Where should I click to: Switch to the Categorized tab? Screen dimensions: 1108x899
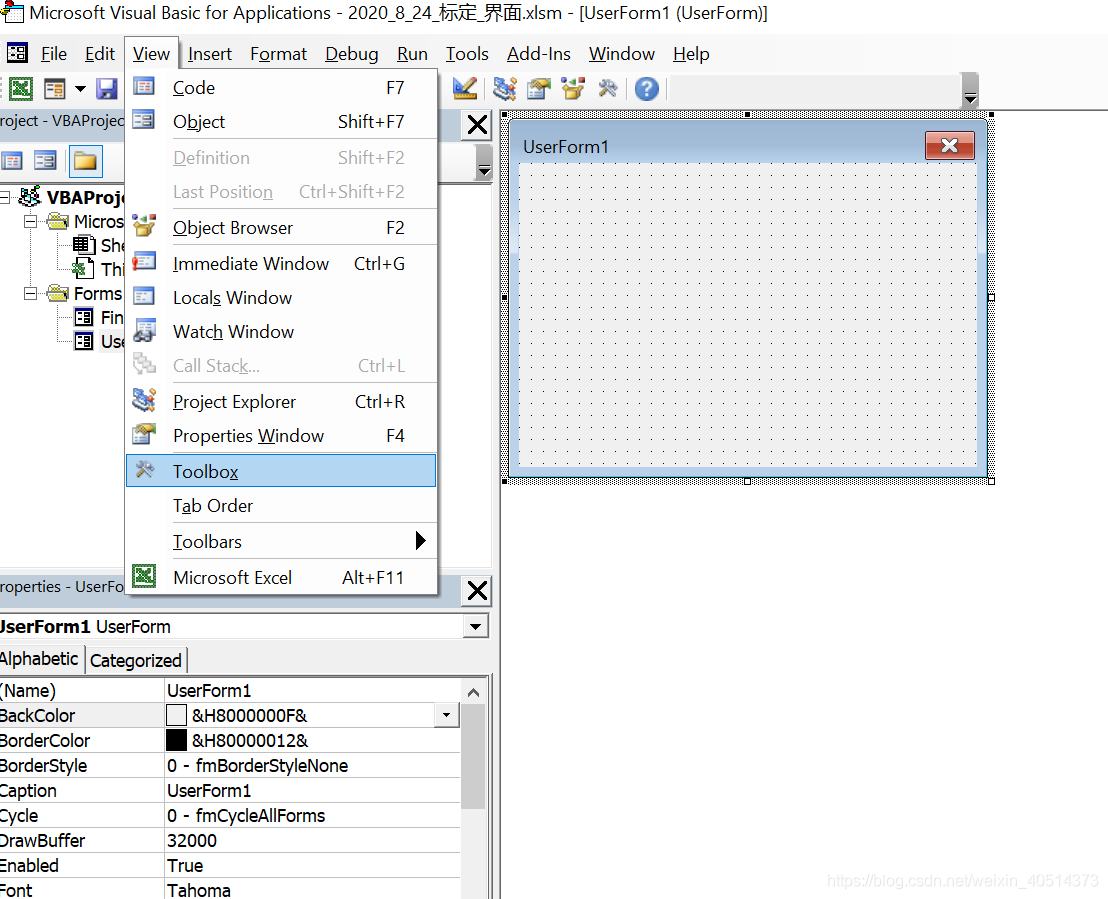pos(136,660)
